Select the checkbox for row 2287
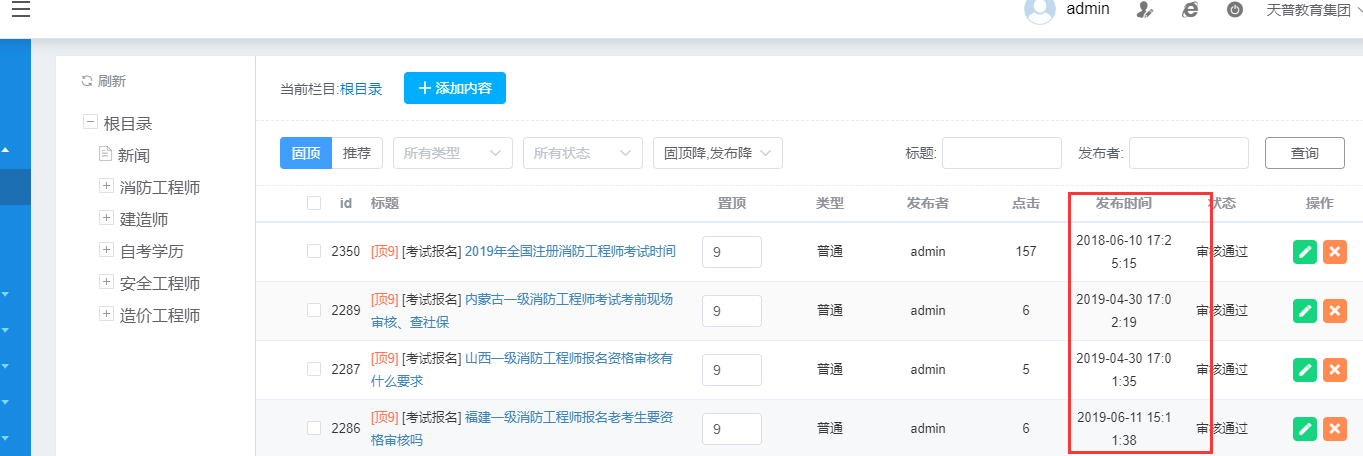 point(314,369)
